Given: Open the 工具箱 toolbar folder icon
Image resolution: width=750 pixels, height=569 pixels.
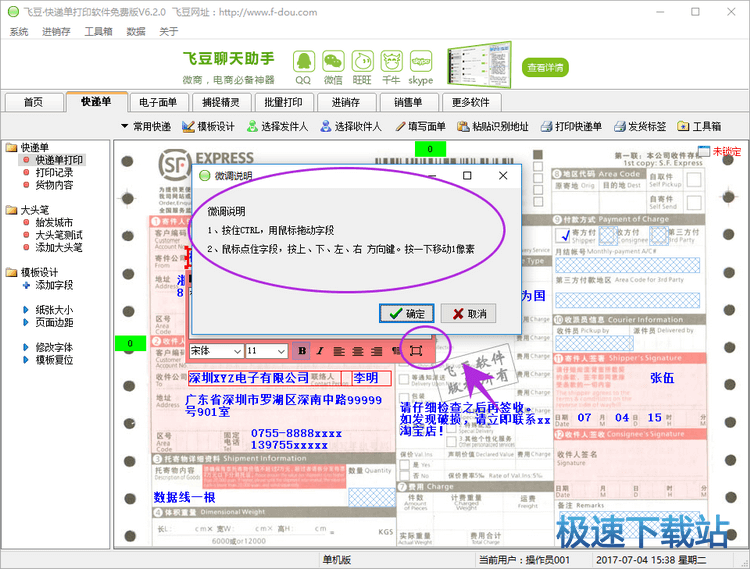Looking at the screenshot, I should (x=683, y=126).
